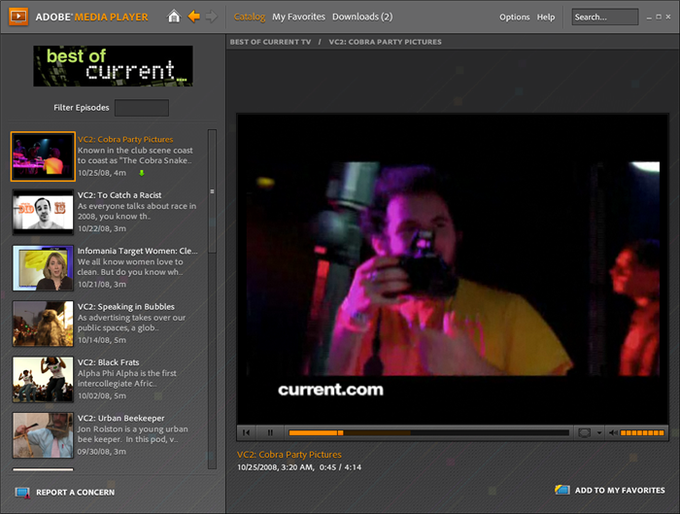This screenshot has height=514, width=680.
Task: Pause the playing video
Action: pyautogui.click(x=270, y=432)
